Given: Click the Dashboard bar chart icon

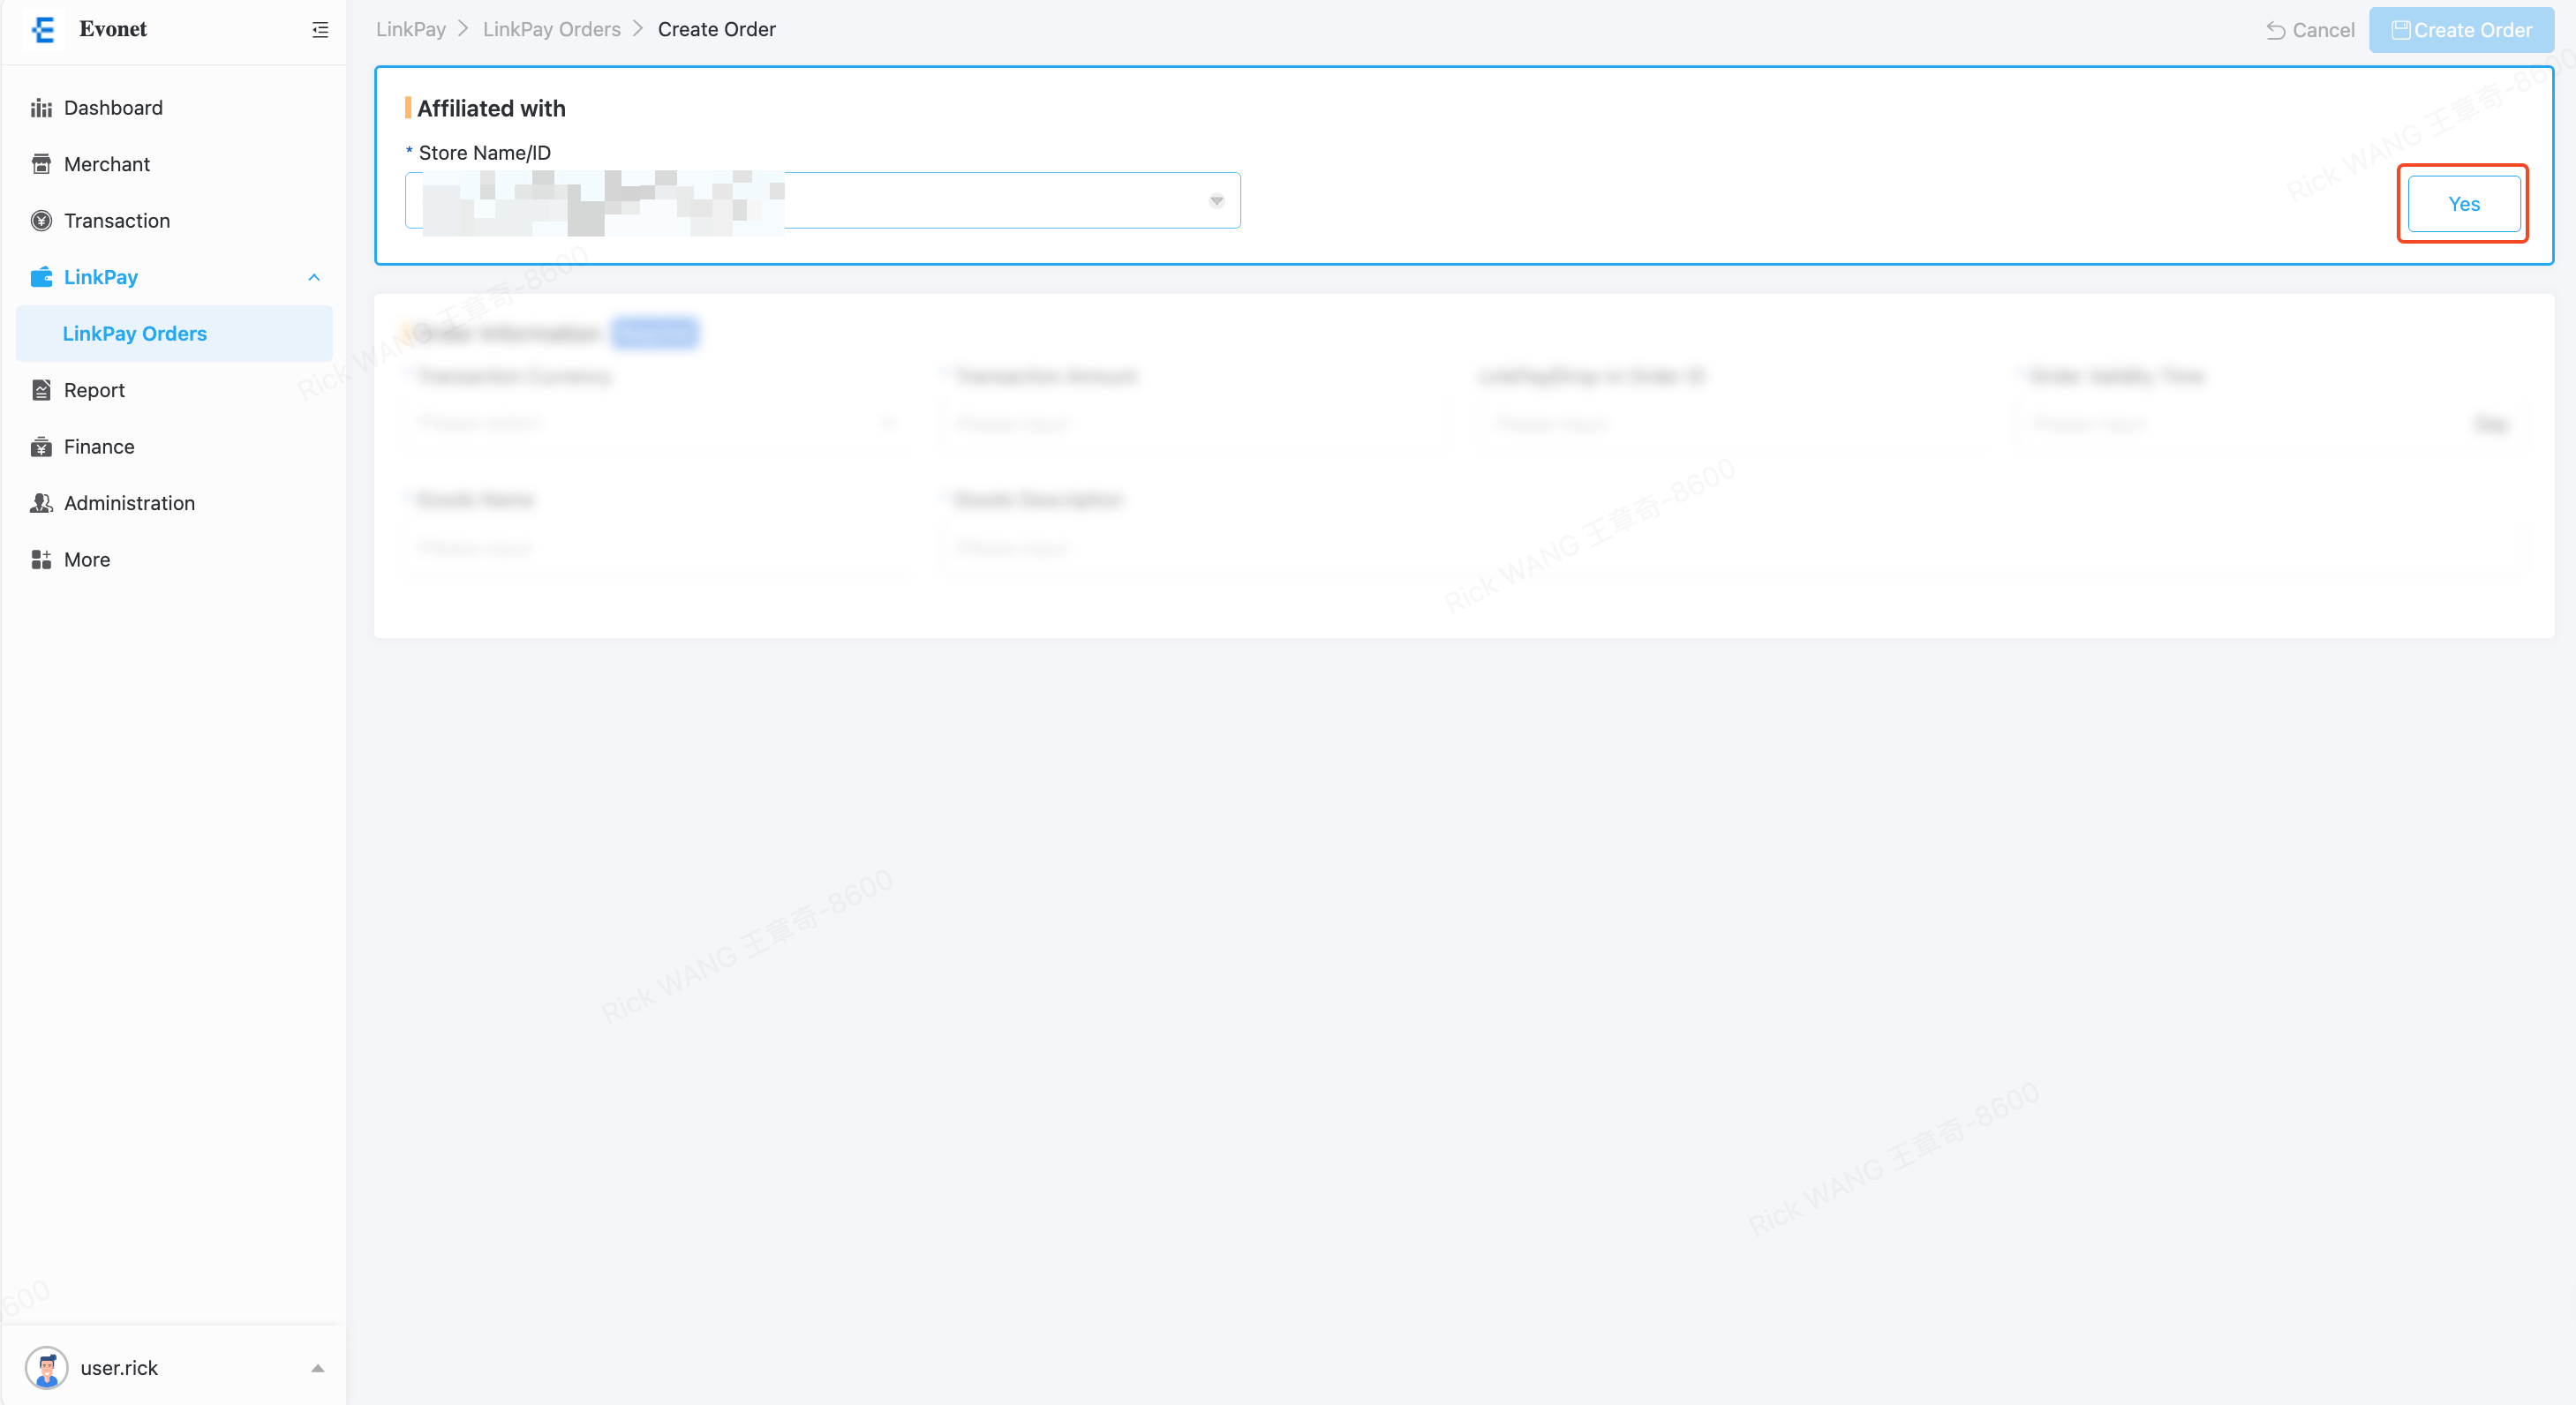Looking at the screenshot, I should (41, 108).
